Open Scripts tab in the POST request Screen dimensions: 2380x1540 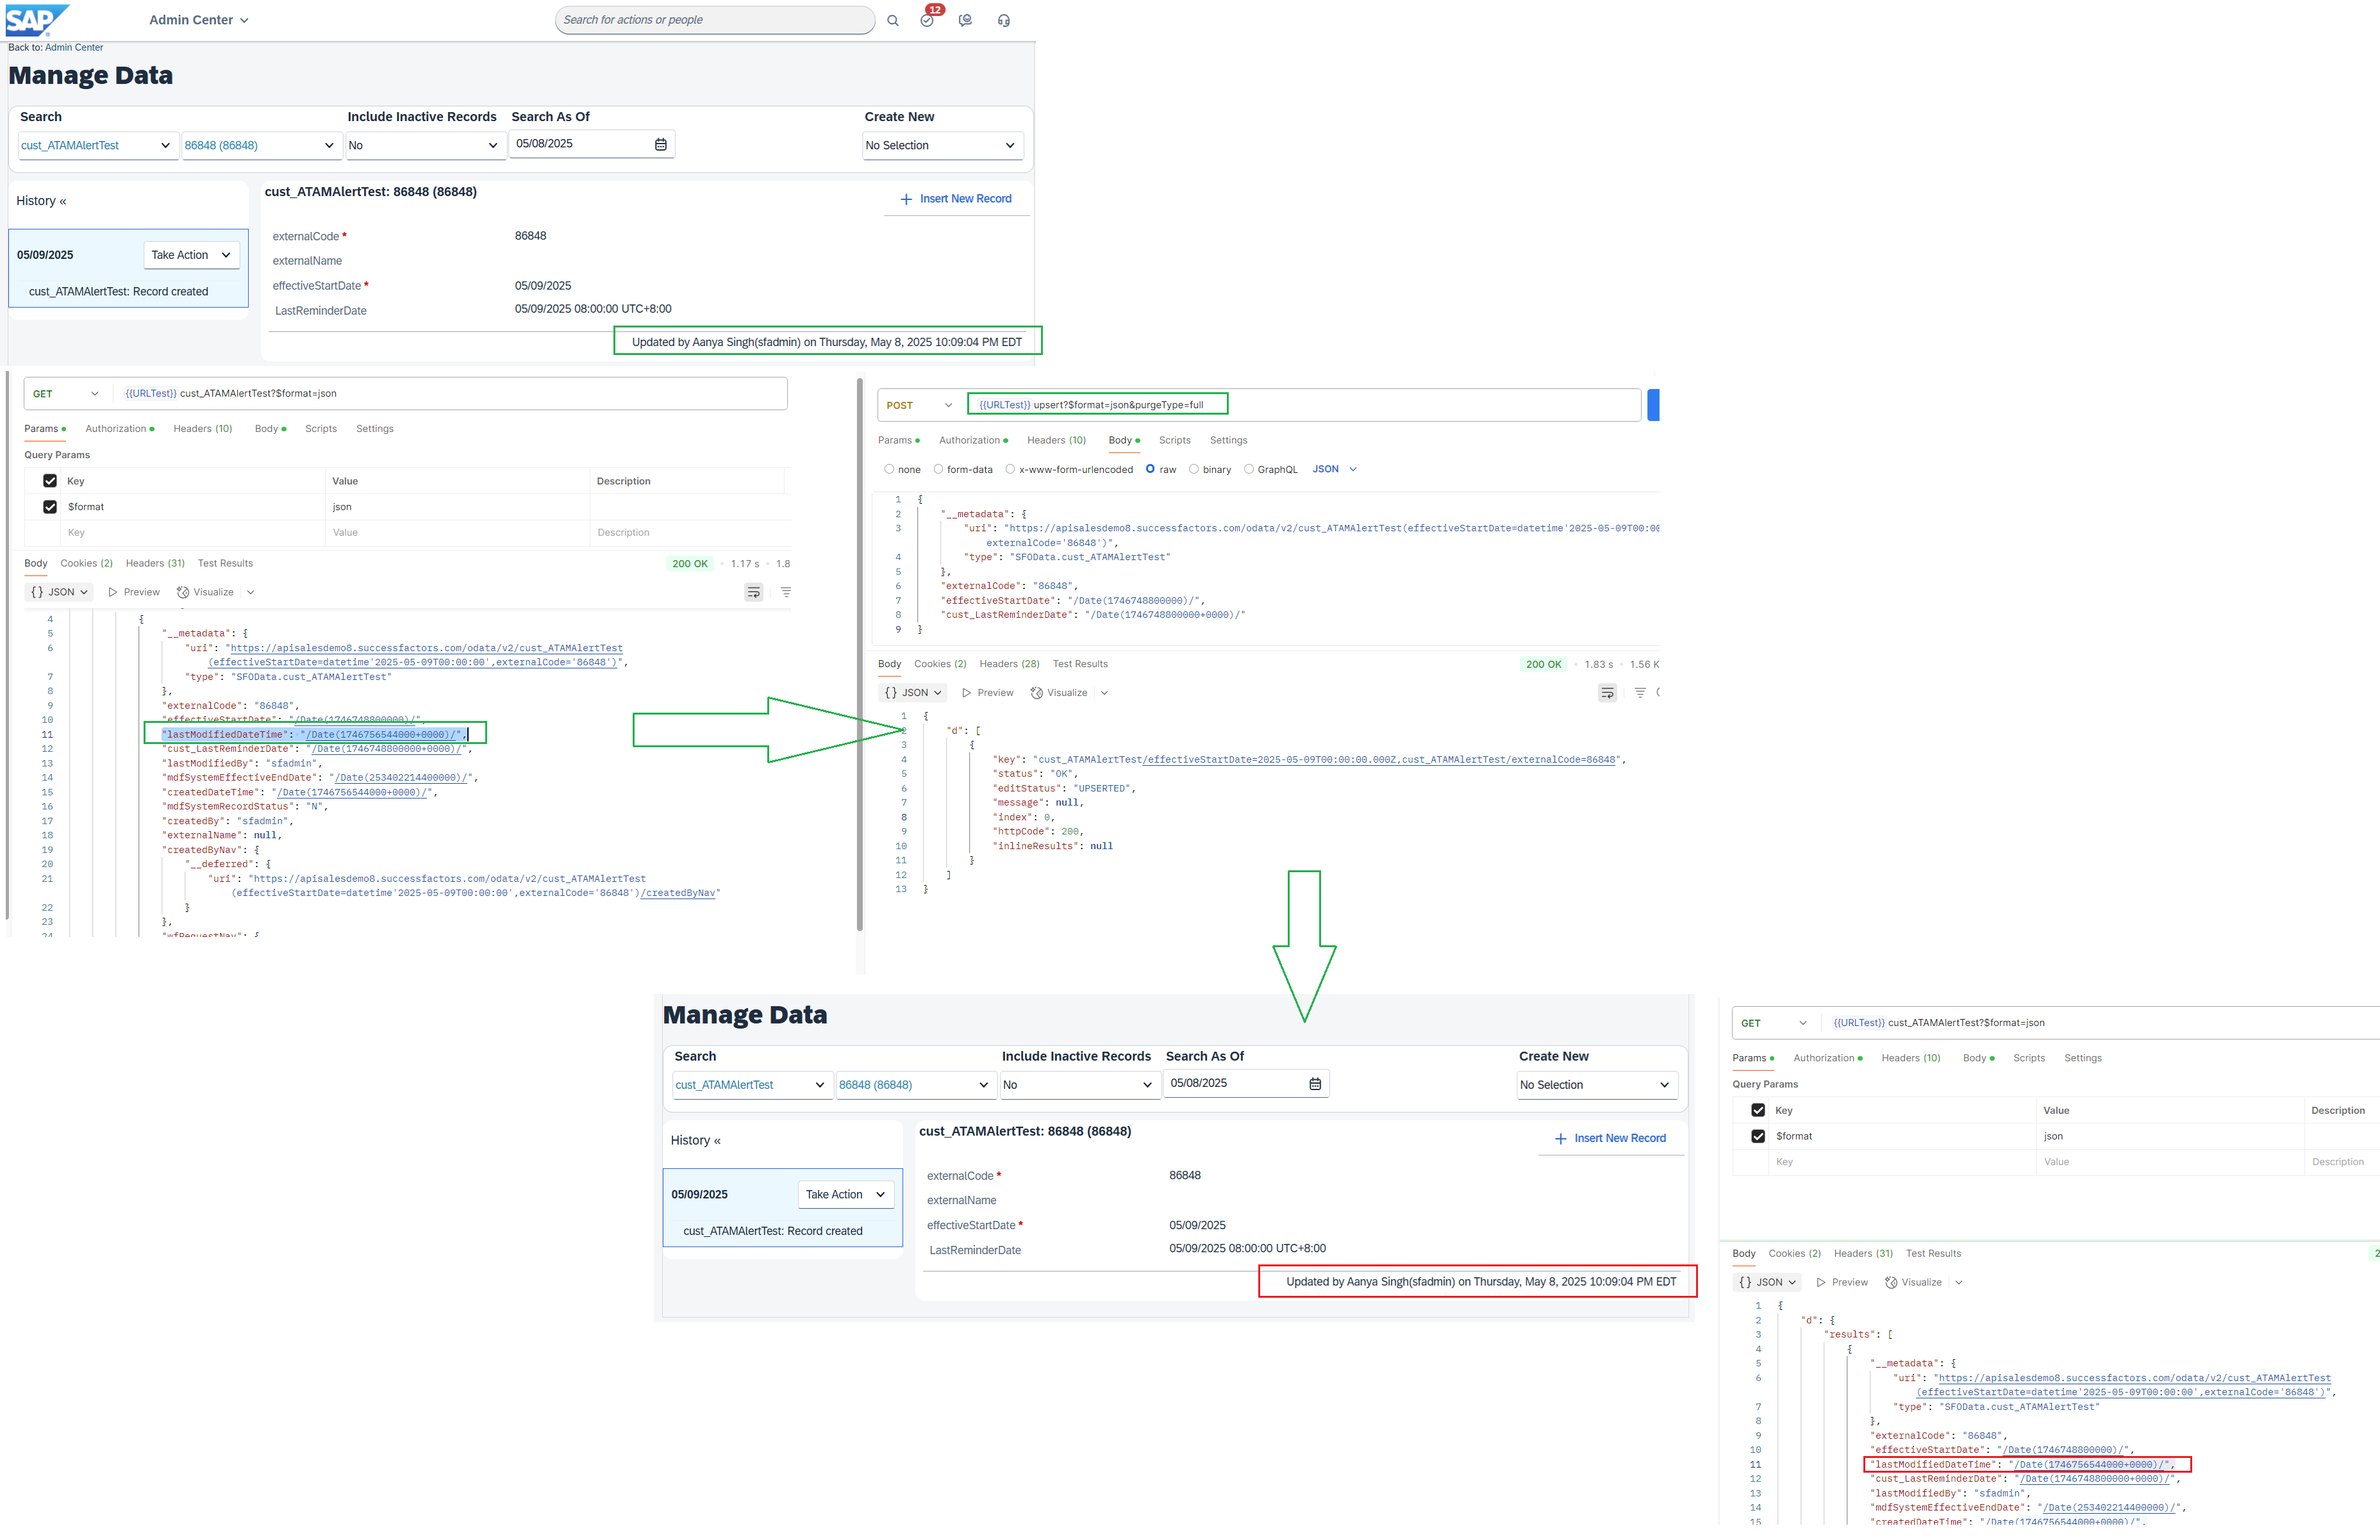coord(1174,441)
